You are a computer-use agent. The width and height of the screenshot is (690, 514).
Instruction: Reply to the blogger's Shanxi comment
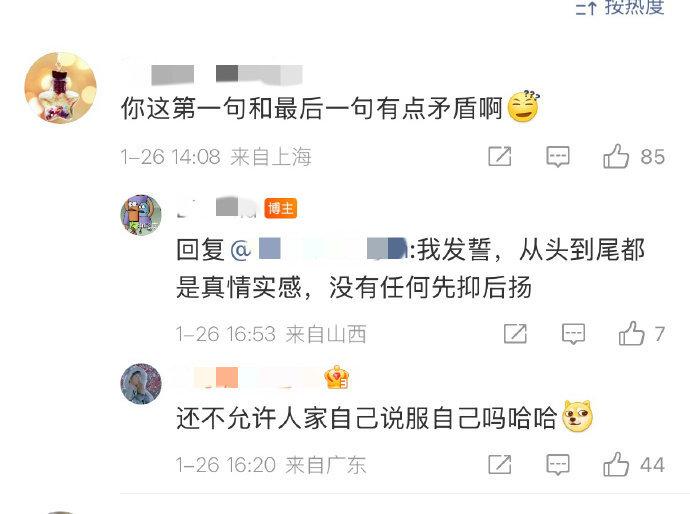tap(573, 334)
